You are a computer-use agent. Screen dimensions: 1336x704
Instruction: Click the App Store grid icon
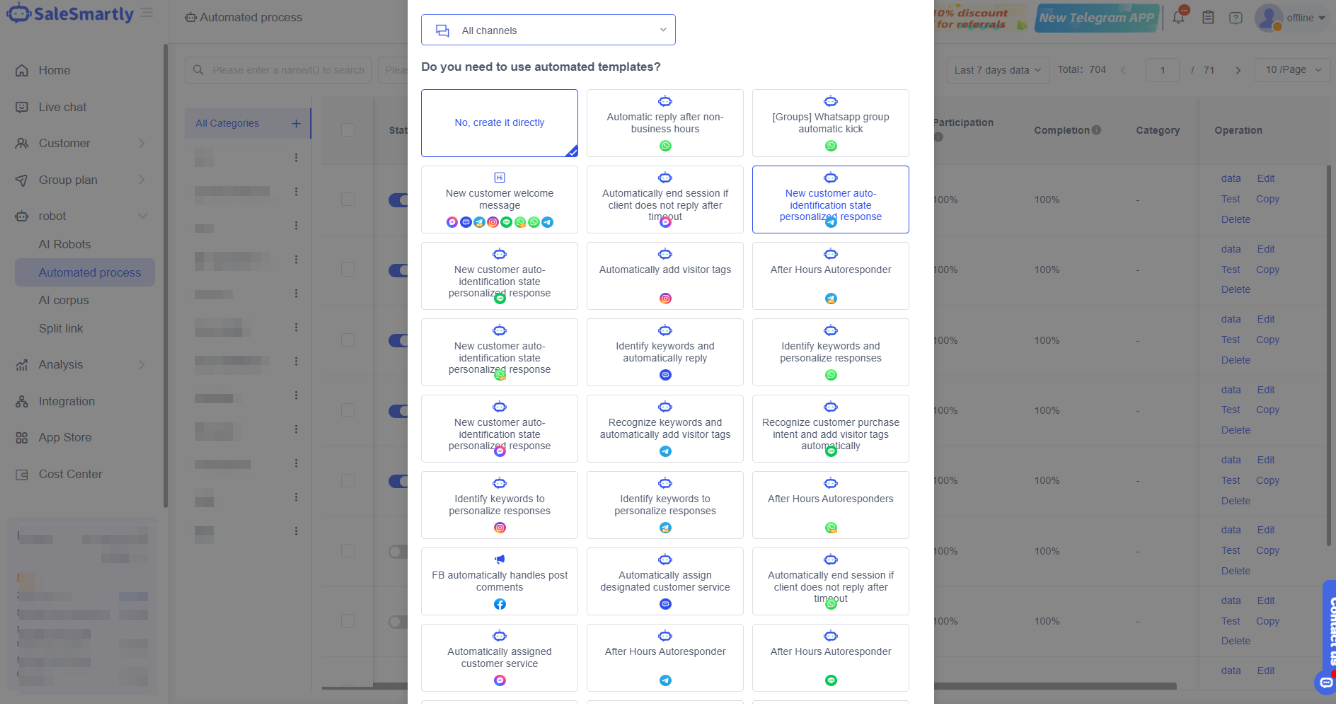click(x=22, y=438)
